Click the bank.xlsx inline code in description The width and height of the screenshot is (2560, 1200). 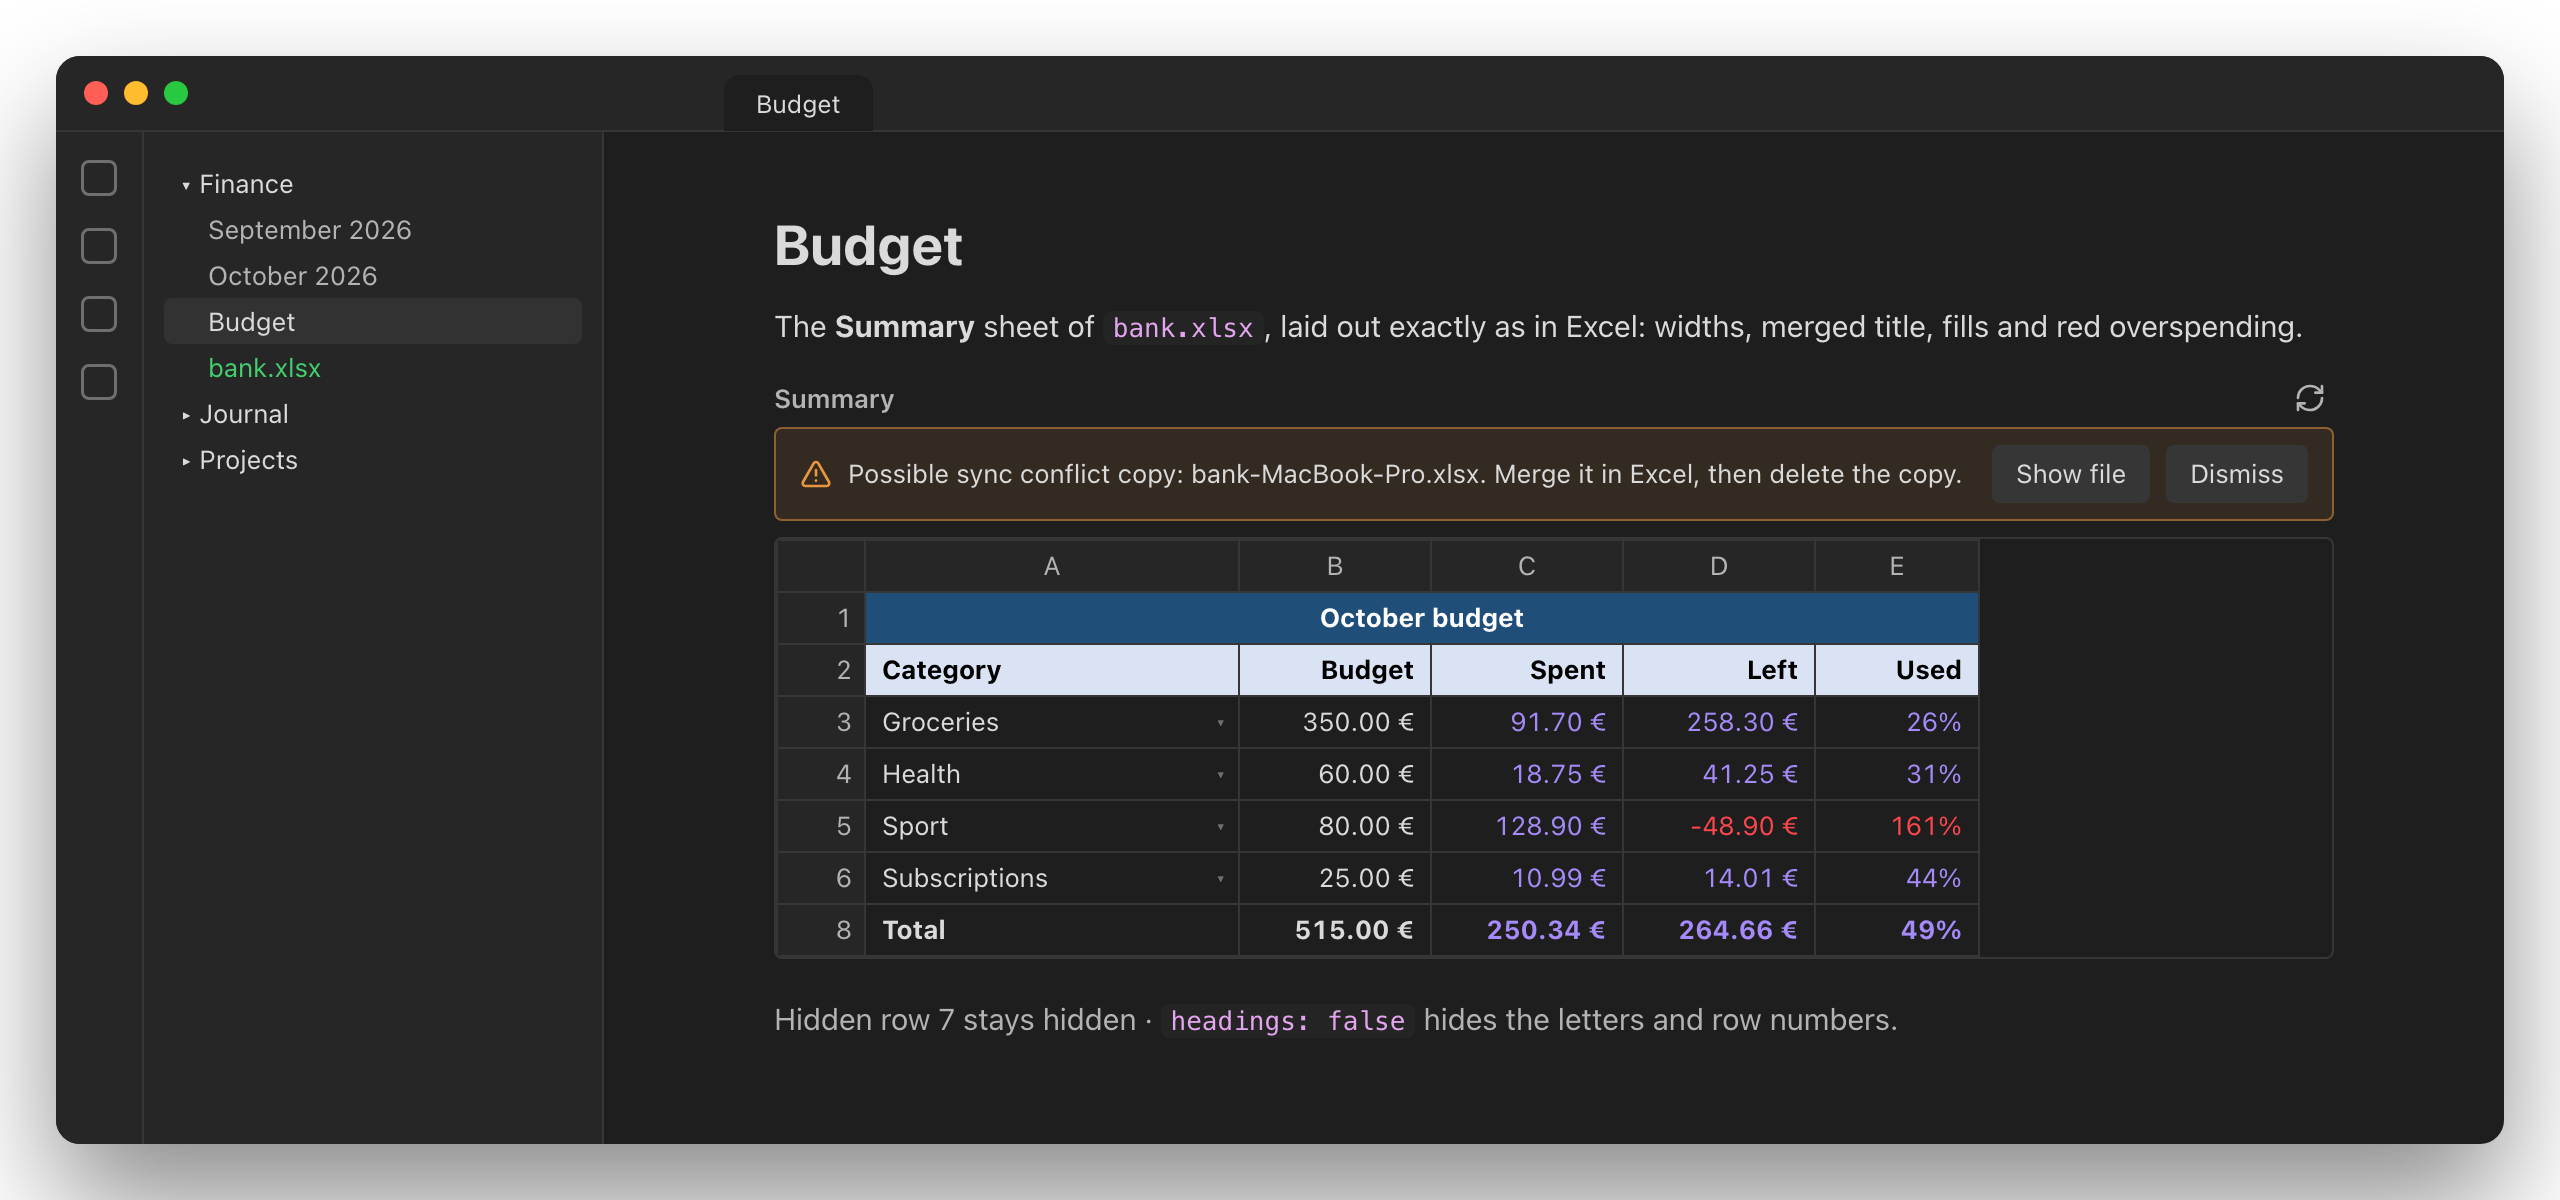click(x=1183, y=328)
